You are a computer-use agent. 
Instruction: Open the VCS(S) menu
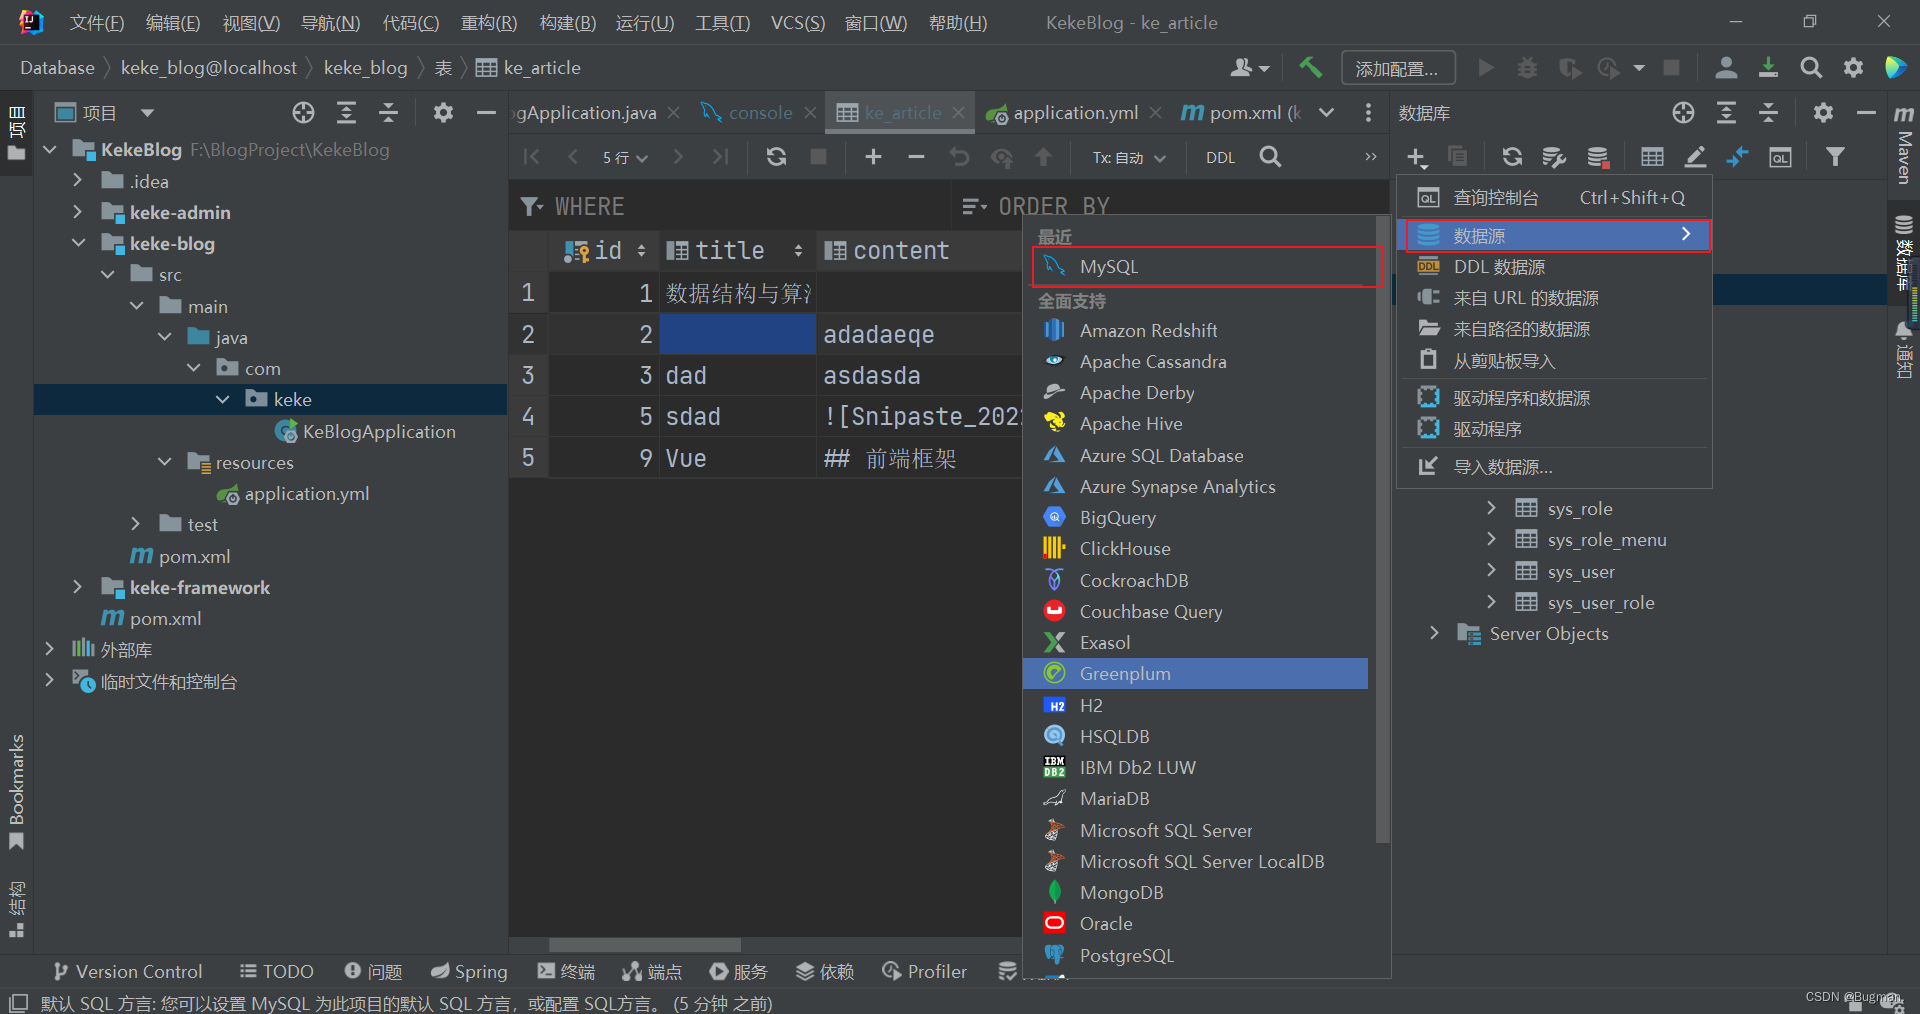[798, 22]
